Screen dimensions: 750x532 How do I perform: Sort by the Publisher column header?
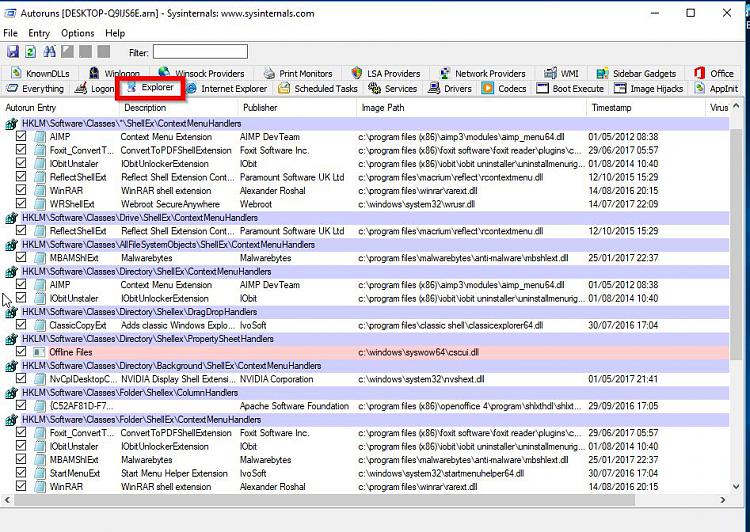click(260, 107)
